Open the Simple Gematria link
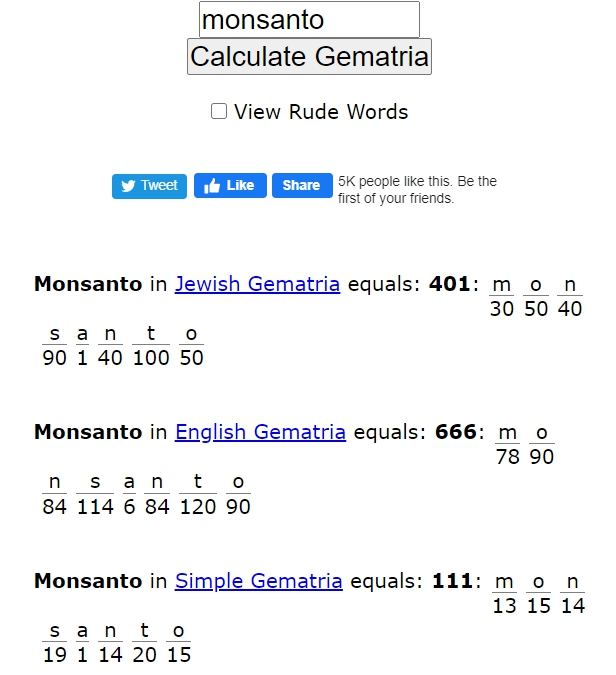This screenshot has width=616, height=675. tap(259, 581)
